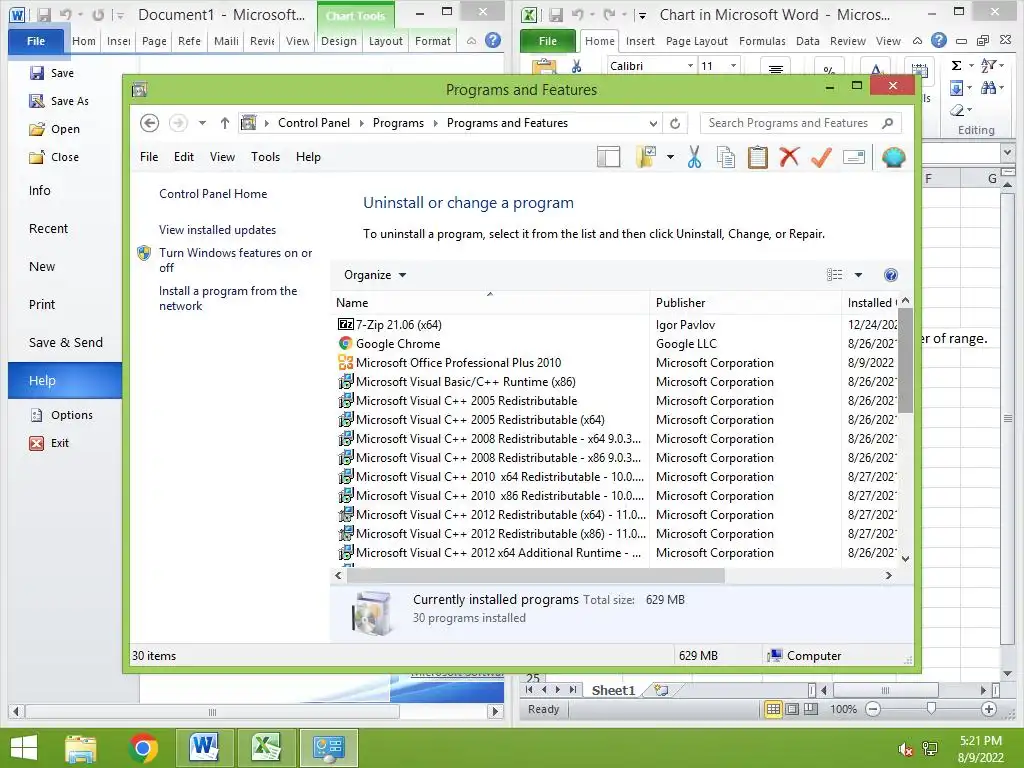
Task: Select the Design tab under Chart Tools in Word
Action: [x=338, y=40]
